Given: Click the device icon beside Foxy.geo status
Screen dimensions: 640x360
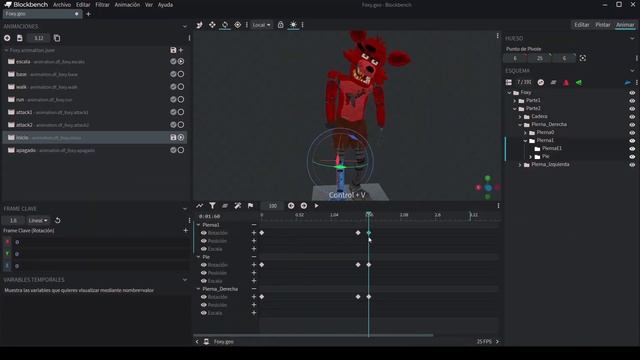Looking at the screenshot, I should pos(206,342).
